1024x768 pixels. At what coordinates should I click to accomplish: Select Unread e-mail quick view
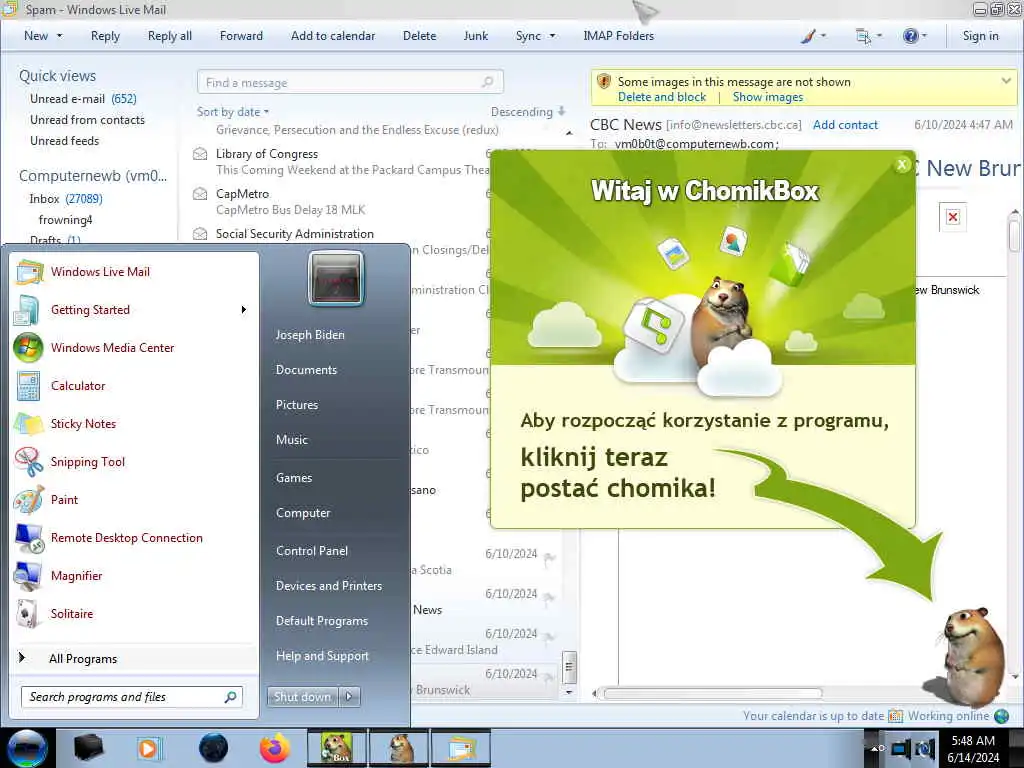(83, 99)
